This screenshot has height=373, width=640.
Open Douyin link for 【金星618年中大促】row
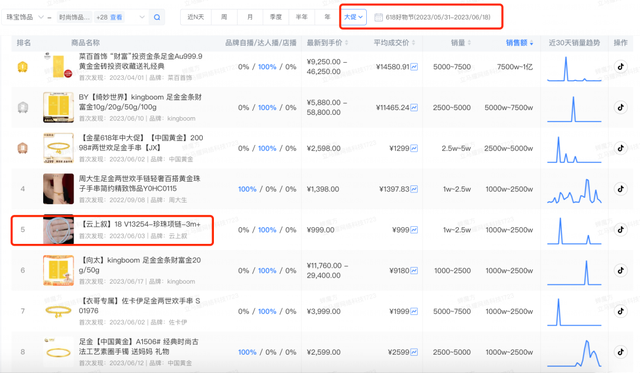pos(620,148)
